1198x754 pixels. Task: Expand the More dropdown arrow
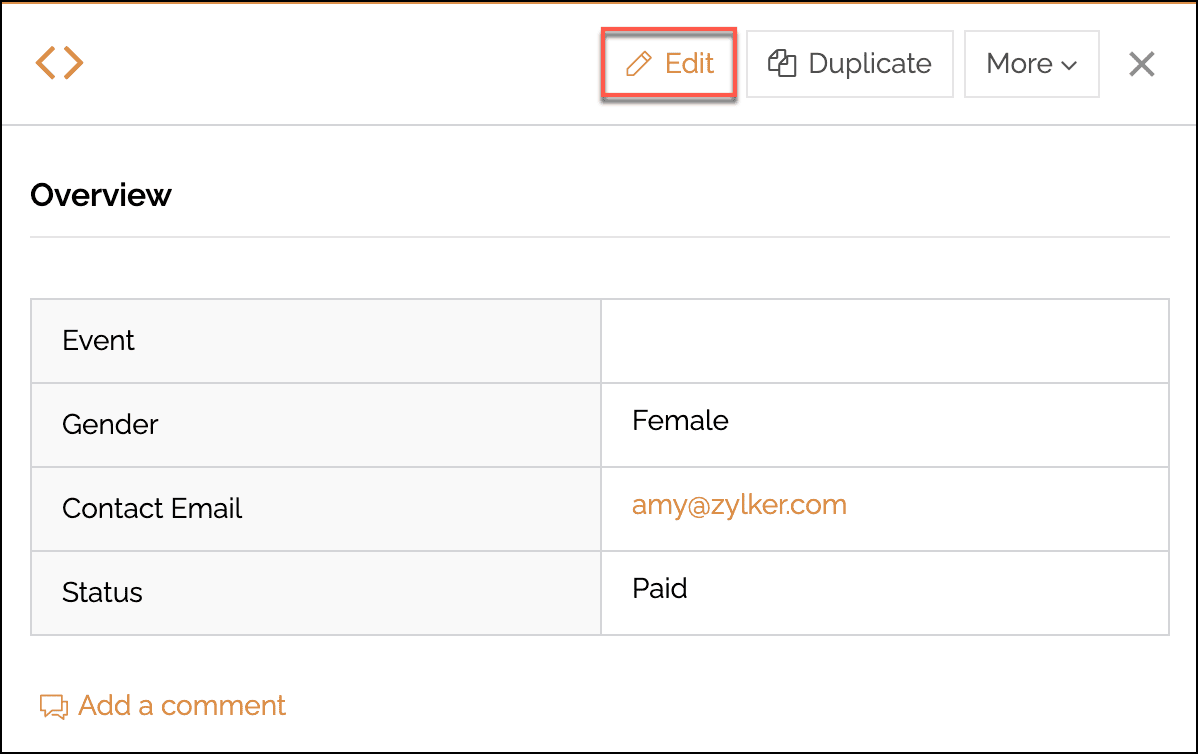click(x=1069, y=66)
